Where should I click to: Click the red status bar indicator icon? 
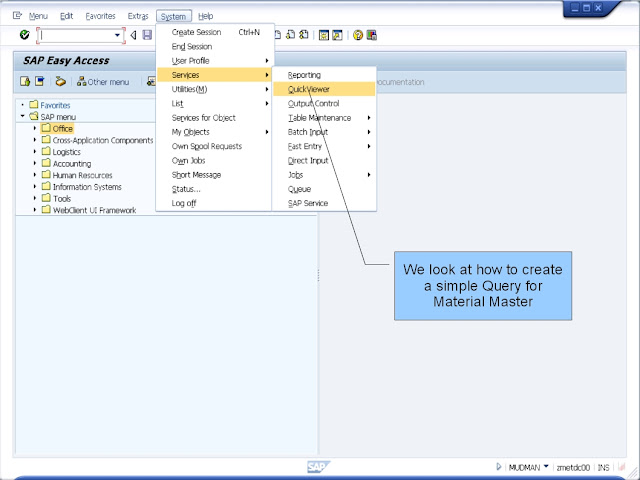pyautogui.click(x=622, y=467)
